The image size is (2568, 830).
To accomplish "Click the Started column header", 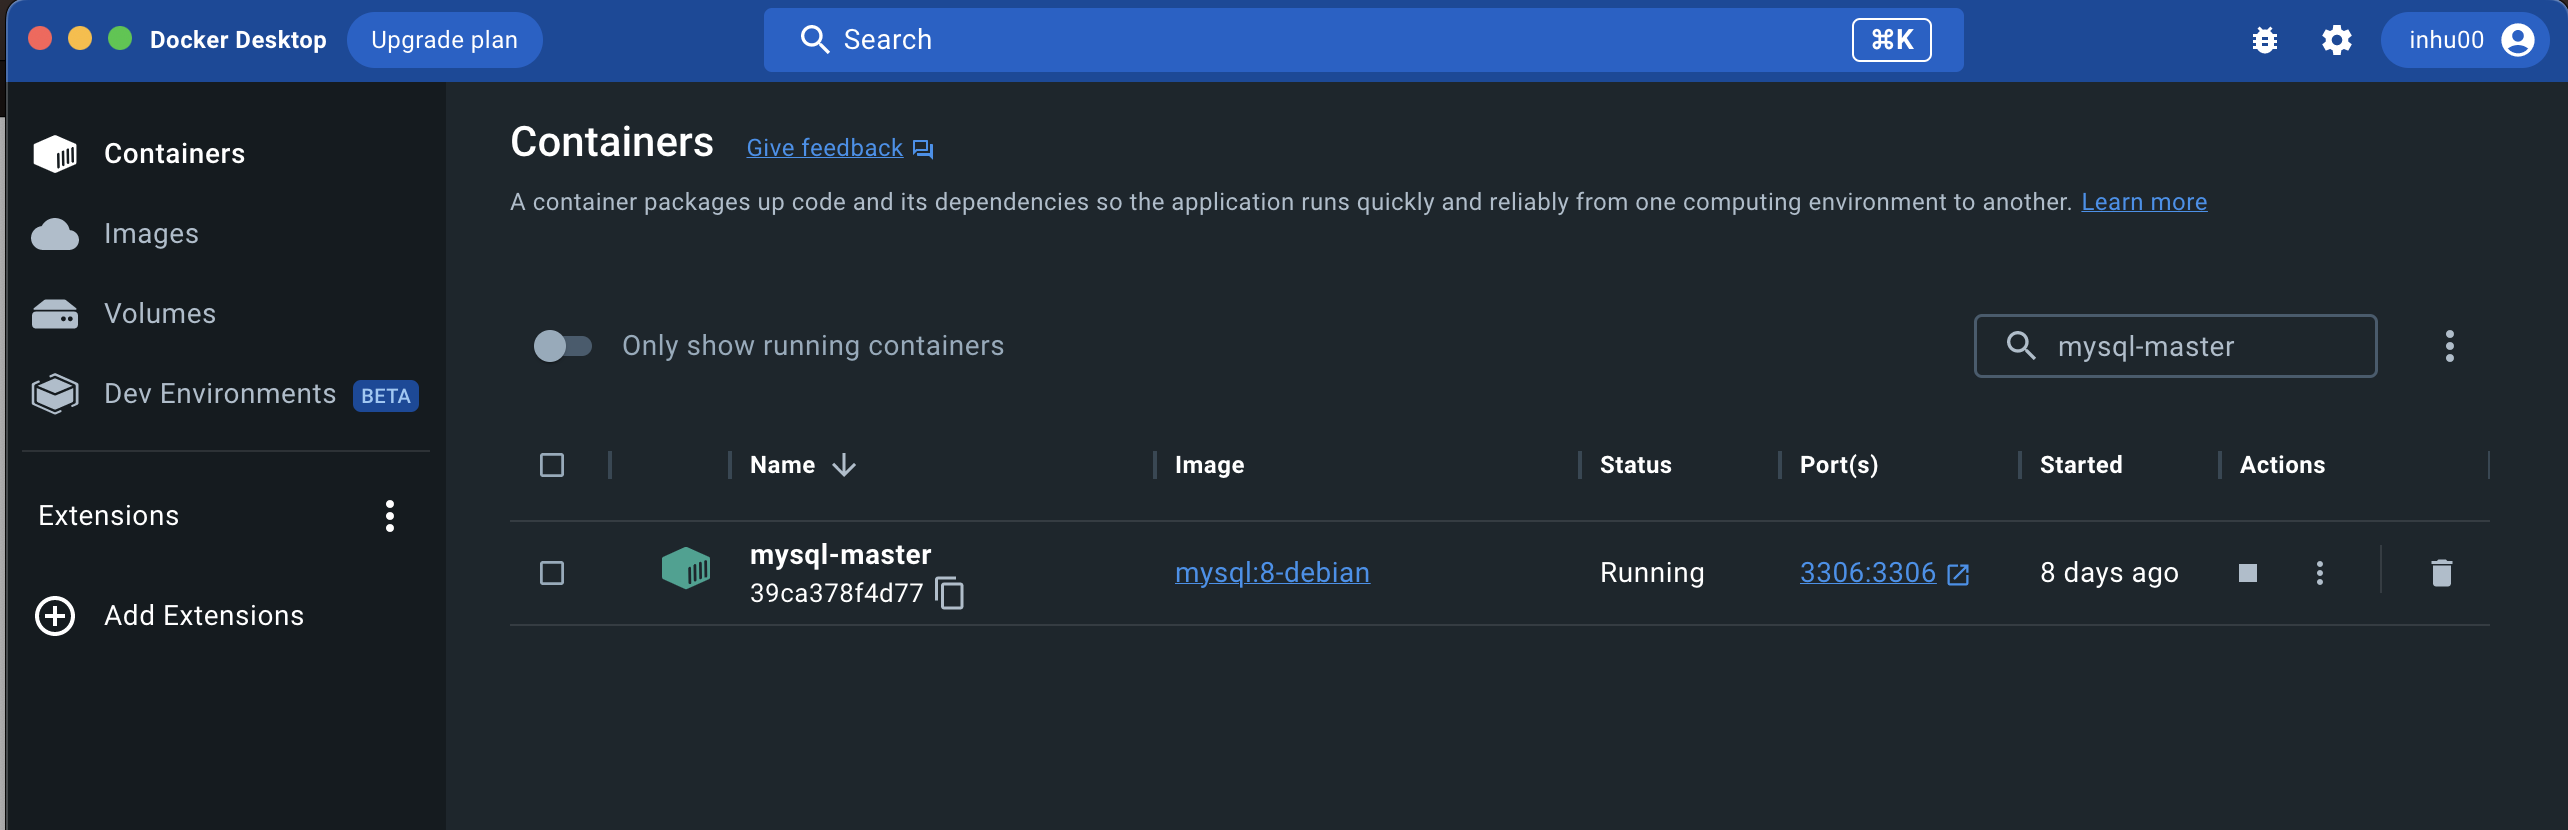I will point(2081,465).
